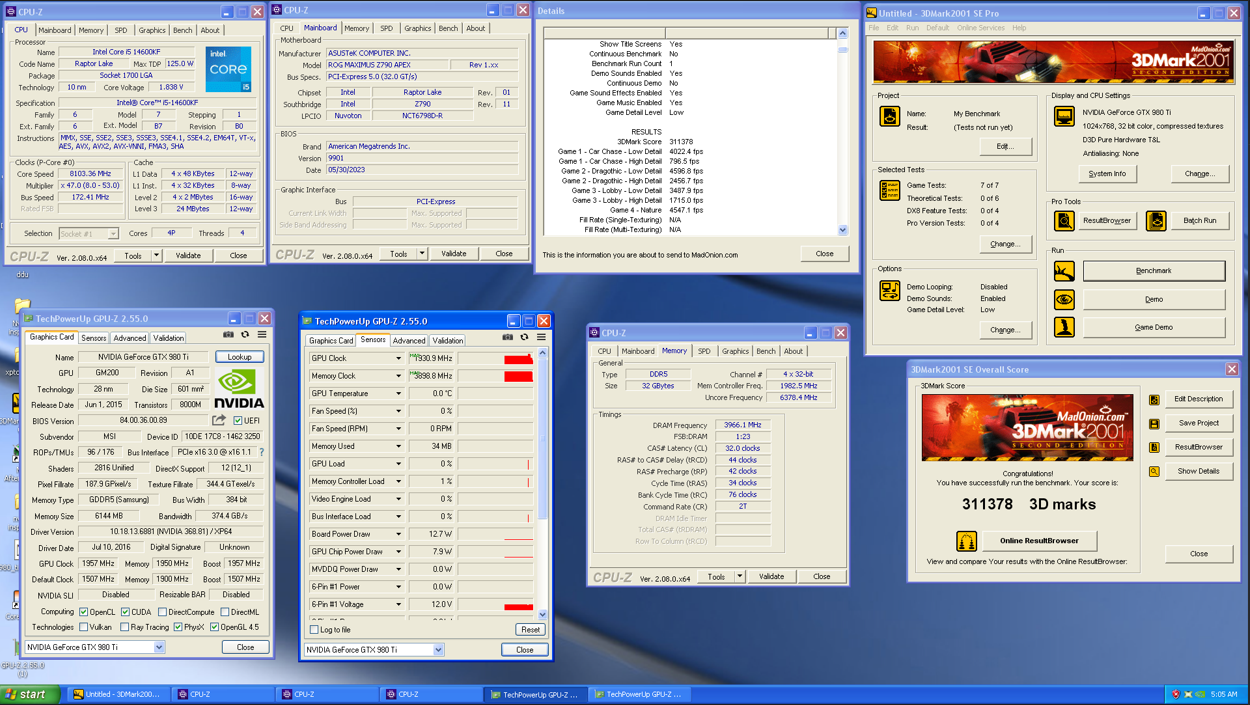The height and width of the screenshot is (705, 1250).
Task: Click Close in the Details window
Action: (824, 254)
